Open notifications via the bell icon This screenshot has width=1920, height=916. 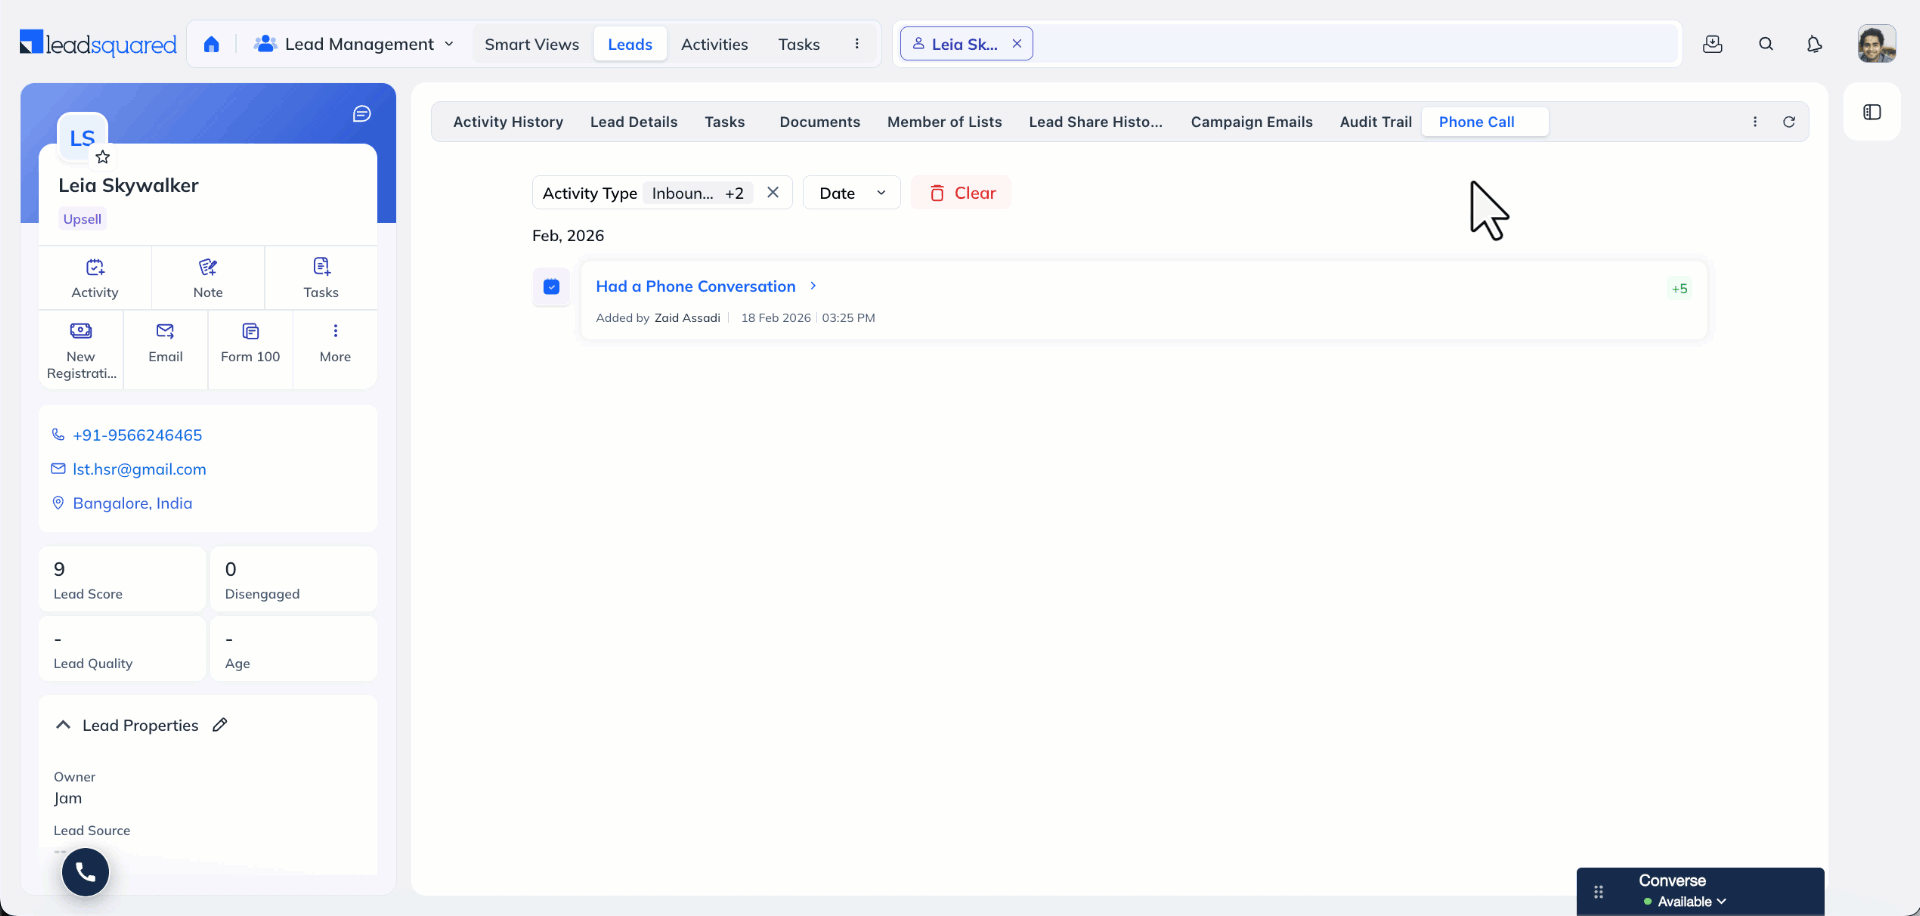point(1815,44)
